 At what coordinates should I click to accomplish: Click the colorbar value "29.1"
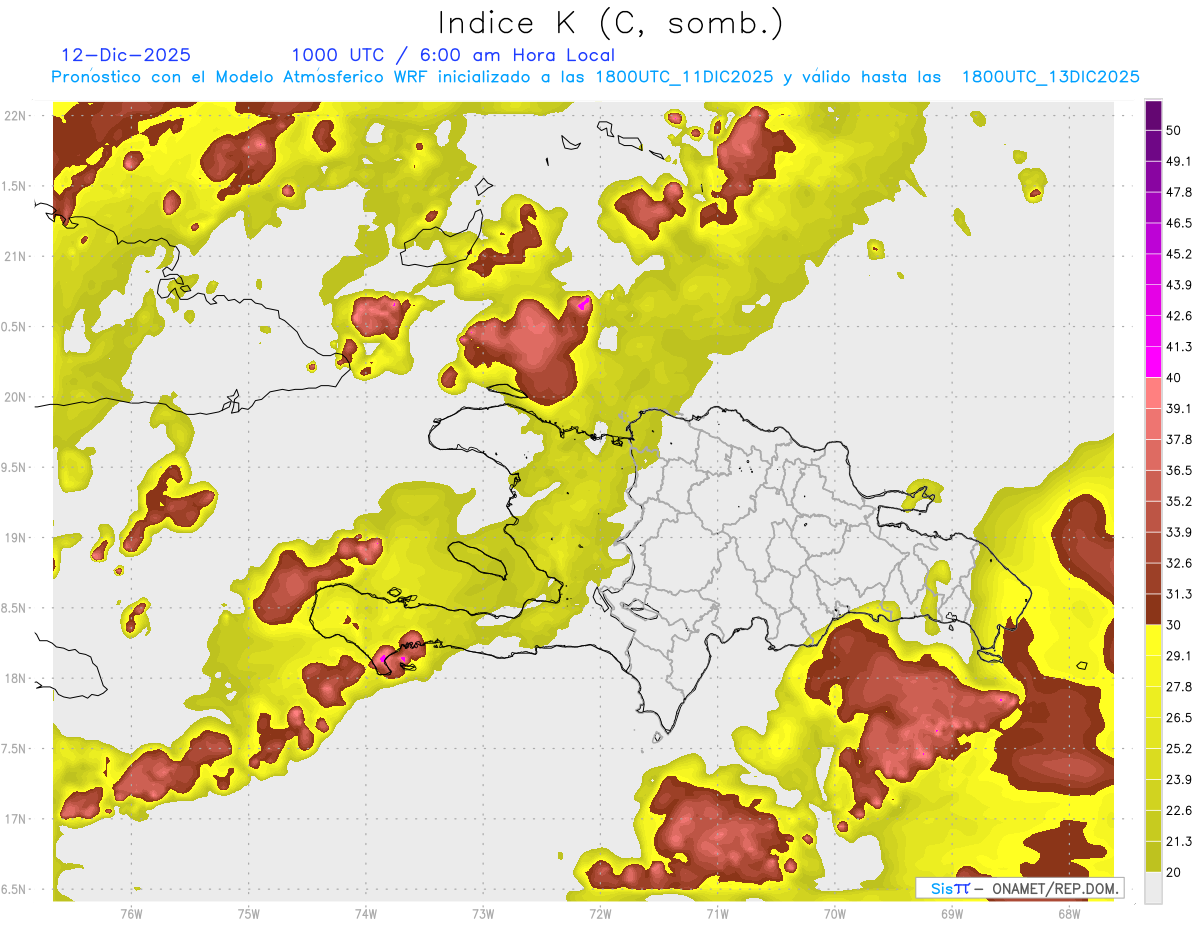pyautogui.click(x=1179, y=656)
